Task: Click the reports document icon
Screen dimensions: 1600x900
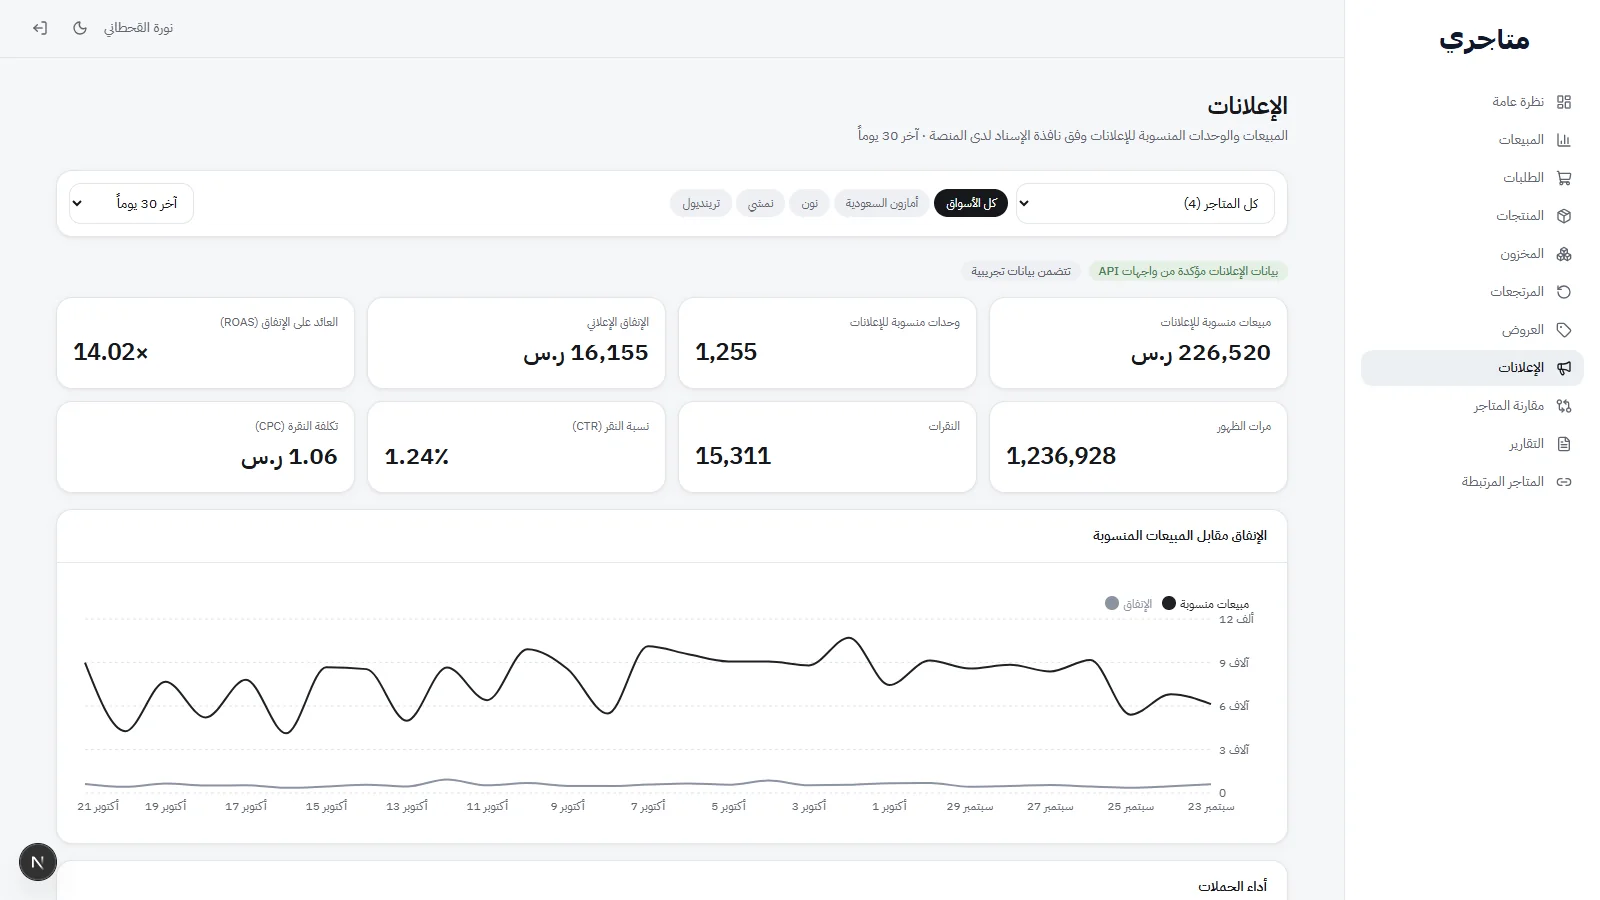Action: 1564,444
